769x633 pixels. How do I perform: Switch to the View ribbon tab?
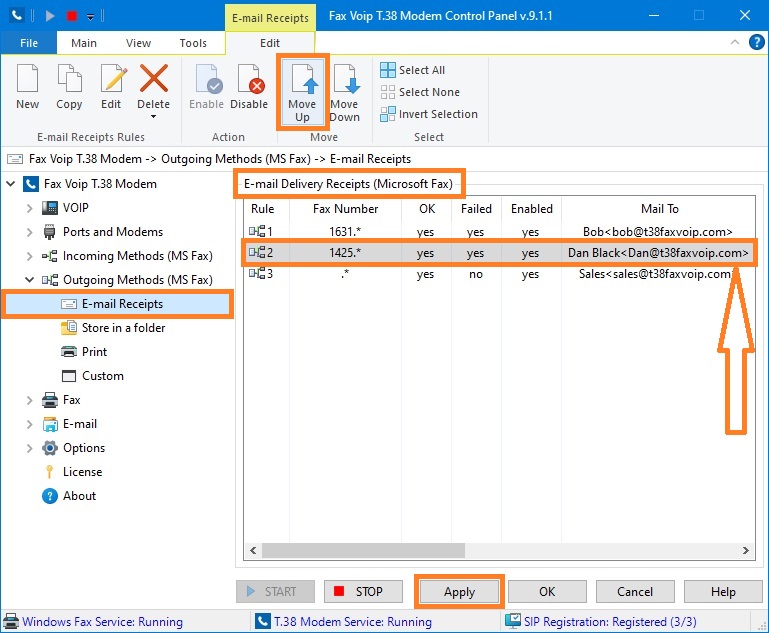138,43
